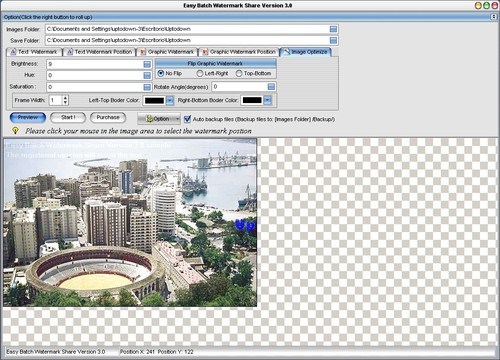Maximize the window with green button
The height and width of the screenshot is (360, 500).
[486, 5]
